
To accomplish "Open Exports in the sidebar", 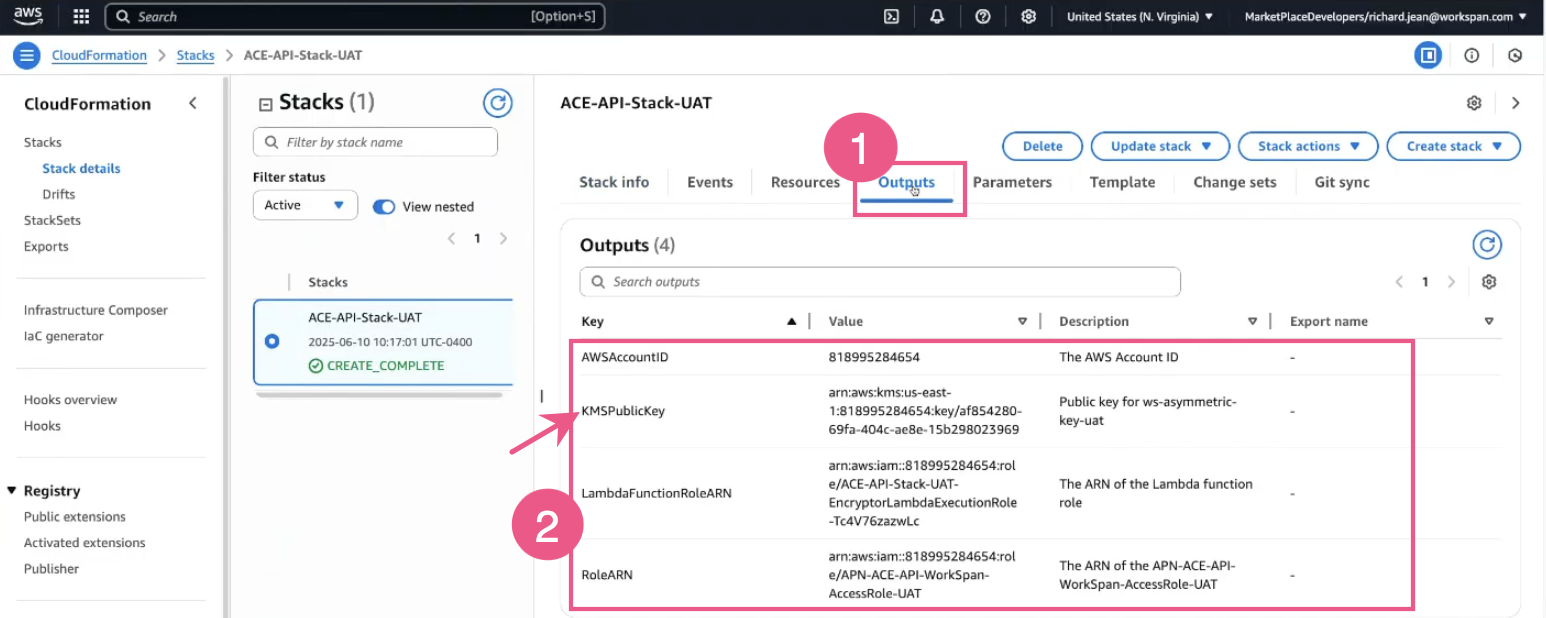I will coord(46,246).
